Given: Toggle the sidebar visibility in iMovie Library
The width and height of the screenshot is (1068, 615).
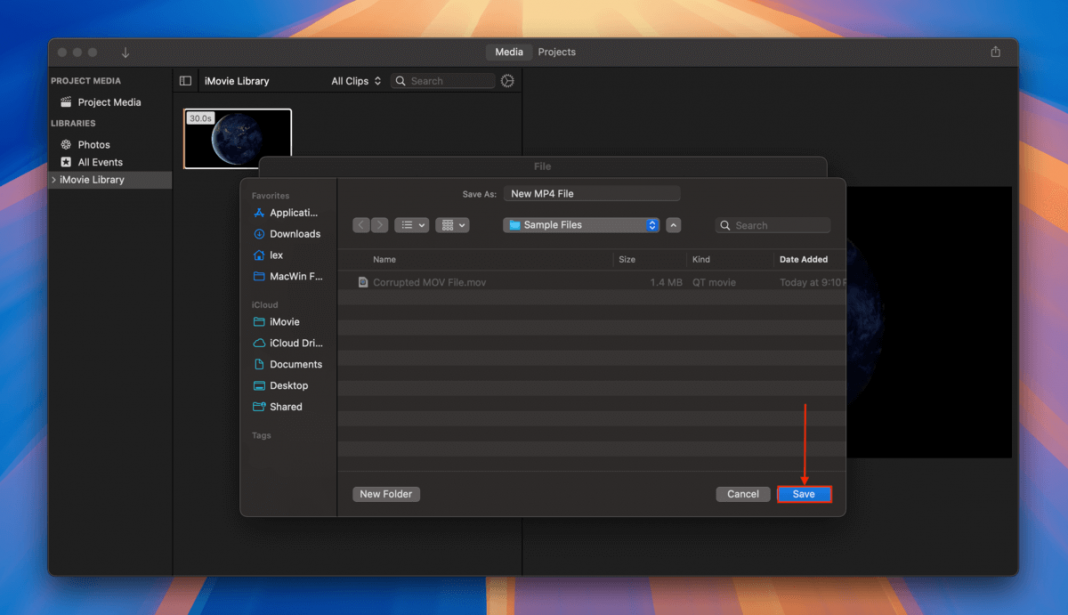Looking at the screenshot, I should coord(186,81).
